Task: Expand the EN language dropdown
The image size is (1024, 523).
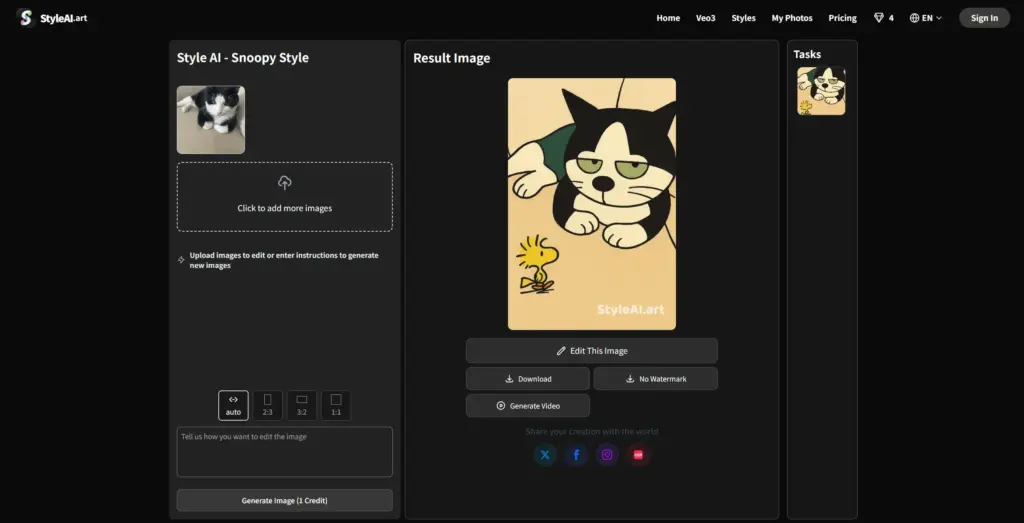Action: pos(926,18)
